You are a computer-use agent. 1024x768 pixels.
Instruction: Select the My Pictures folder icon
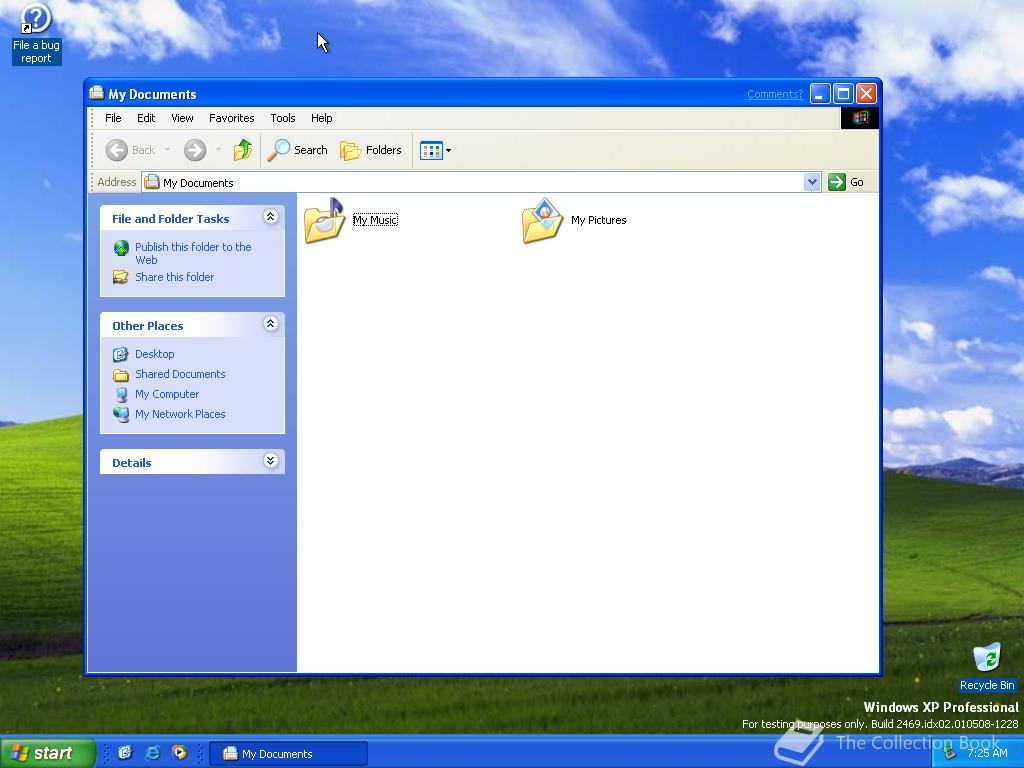[542, 221]
